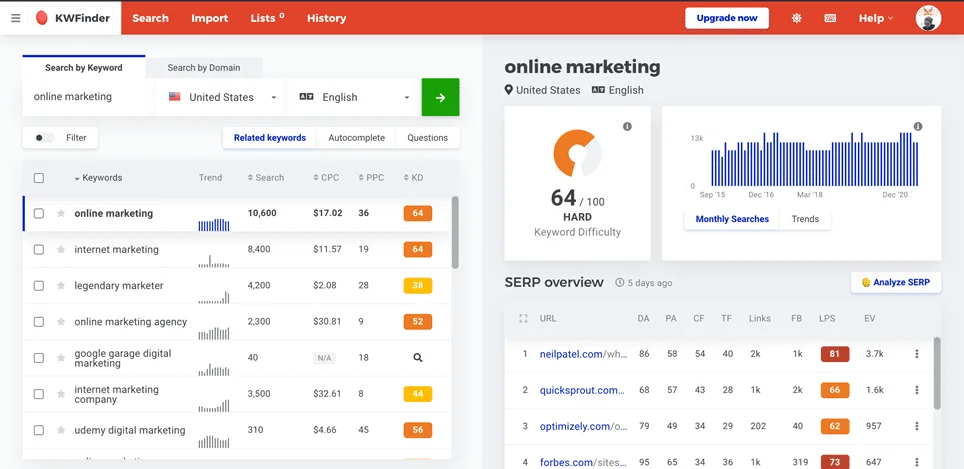This screenshot has height=469, width=964.
Task: Check the google garage digital marketing checkbox
Action: pyautogui.click(x=39, y=358)
